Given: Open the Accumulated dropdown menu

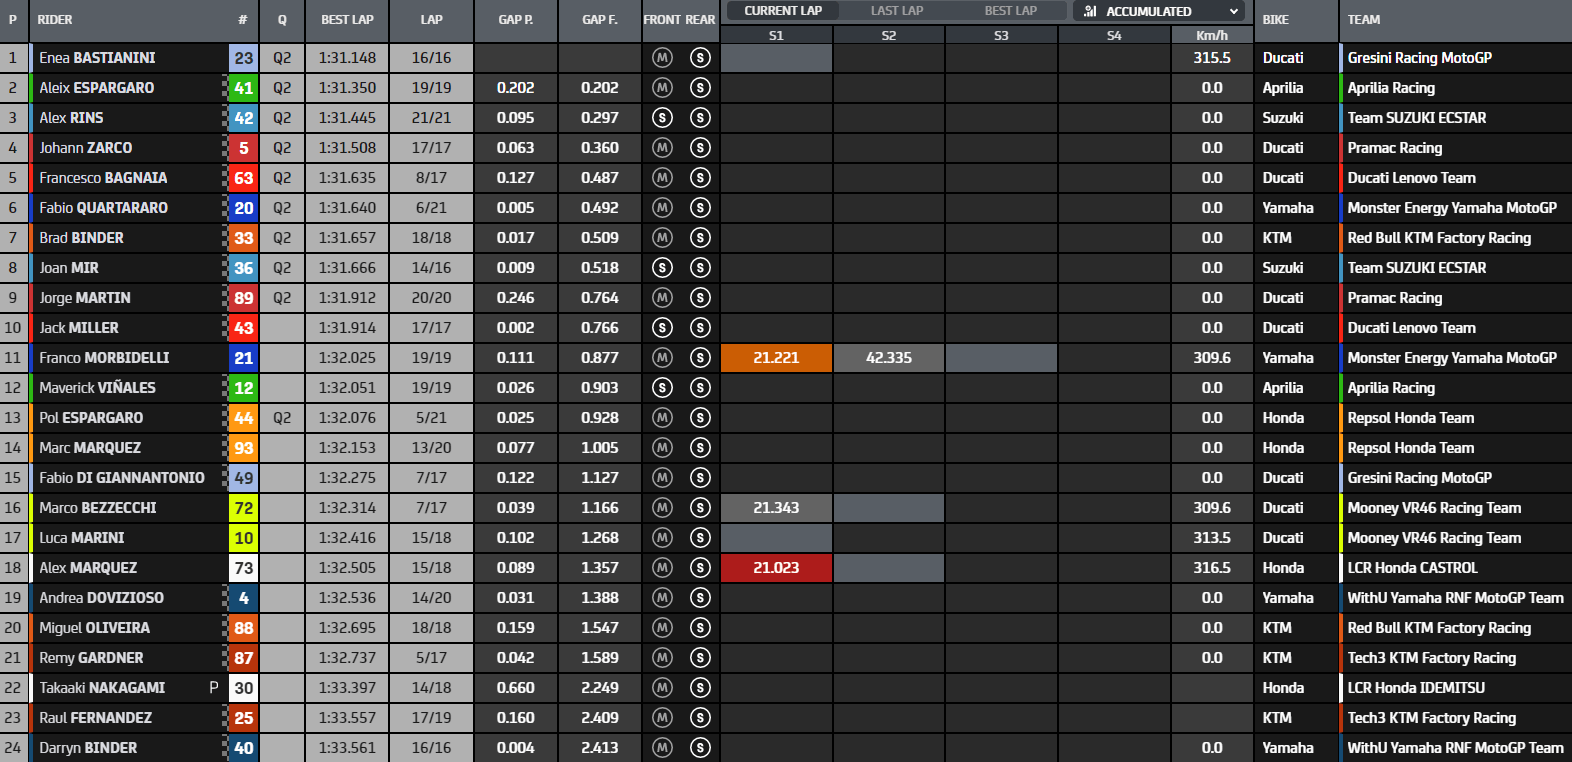Looking at the screenshot, I should click(x=1234, y=11).
